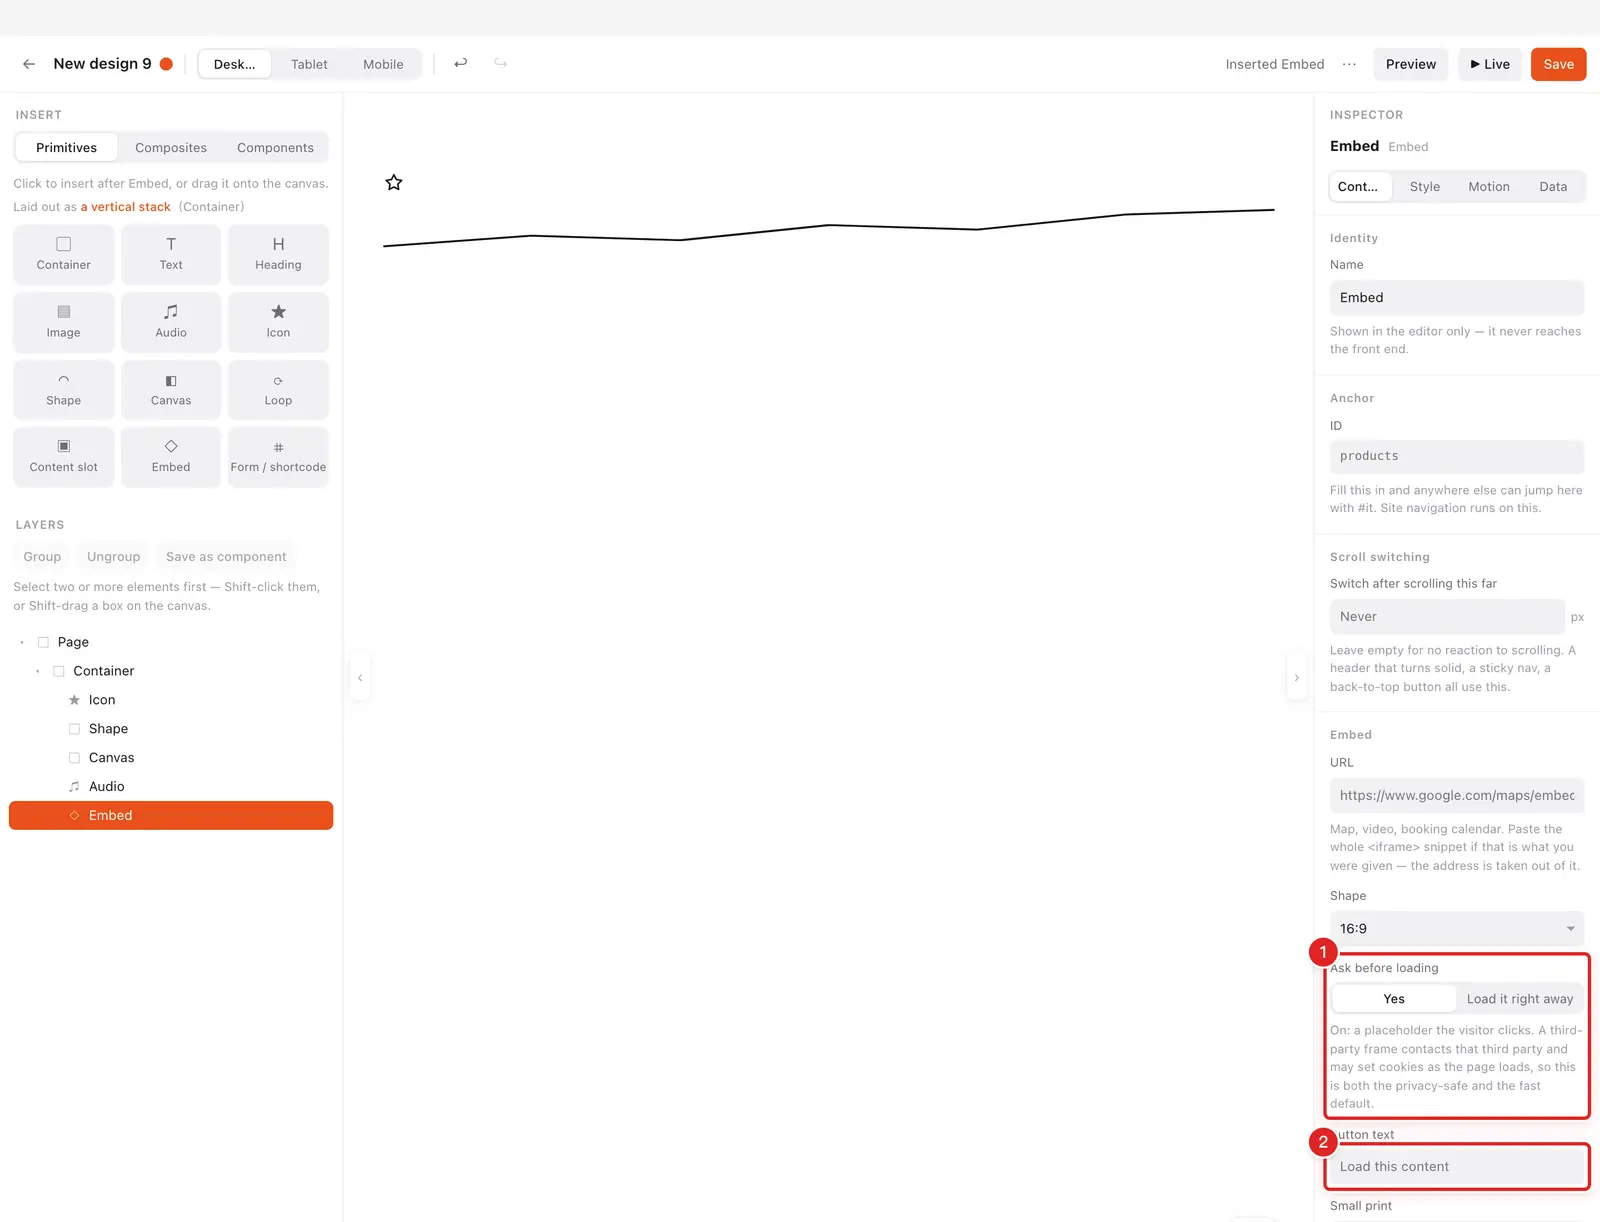Click Save as component
Image resolution: width=1600 pixels, height=1222 pixels.
(226, 557)
